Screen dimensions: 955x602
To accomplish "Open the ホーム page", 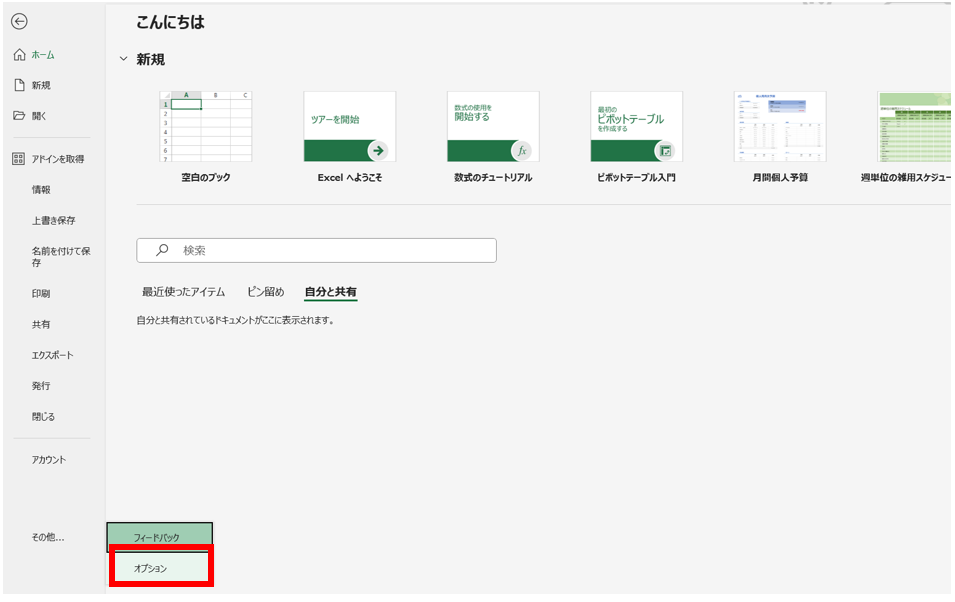I will click(x=43, y=55).
